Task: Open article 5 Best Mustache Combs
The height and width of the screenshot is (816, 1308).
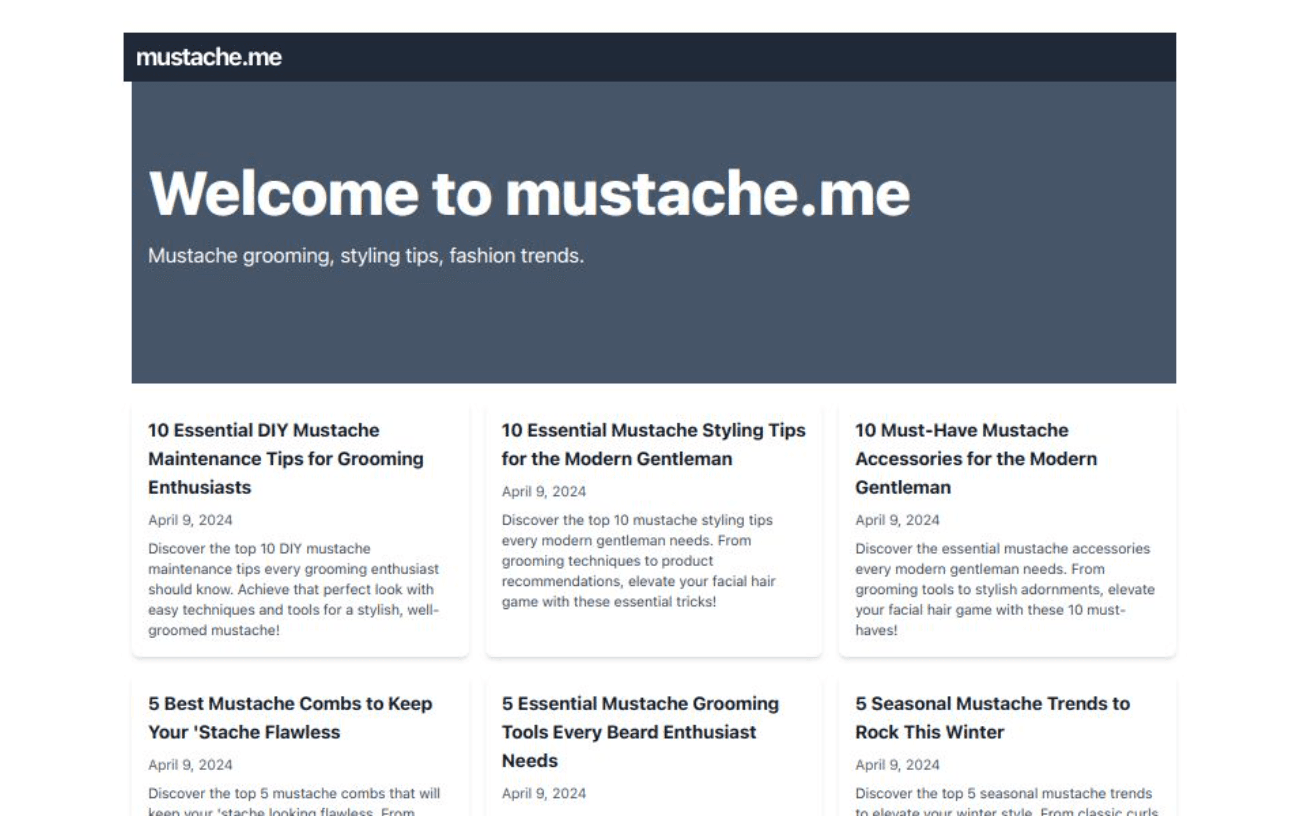Action: 290,717
